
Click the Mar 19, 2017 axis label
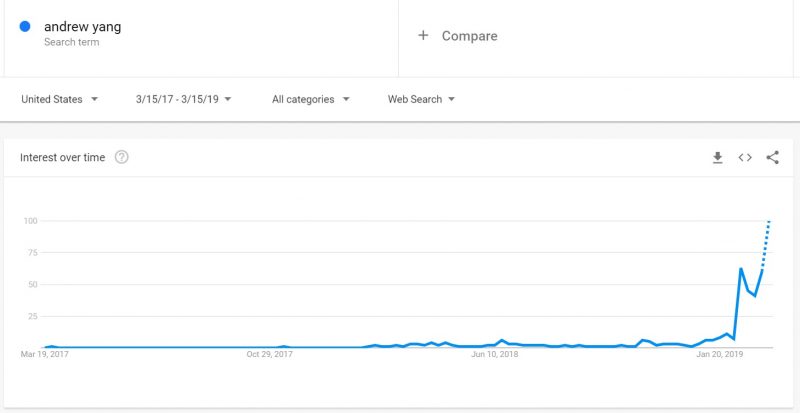tap(44, 354)
